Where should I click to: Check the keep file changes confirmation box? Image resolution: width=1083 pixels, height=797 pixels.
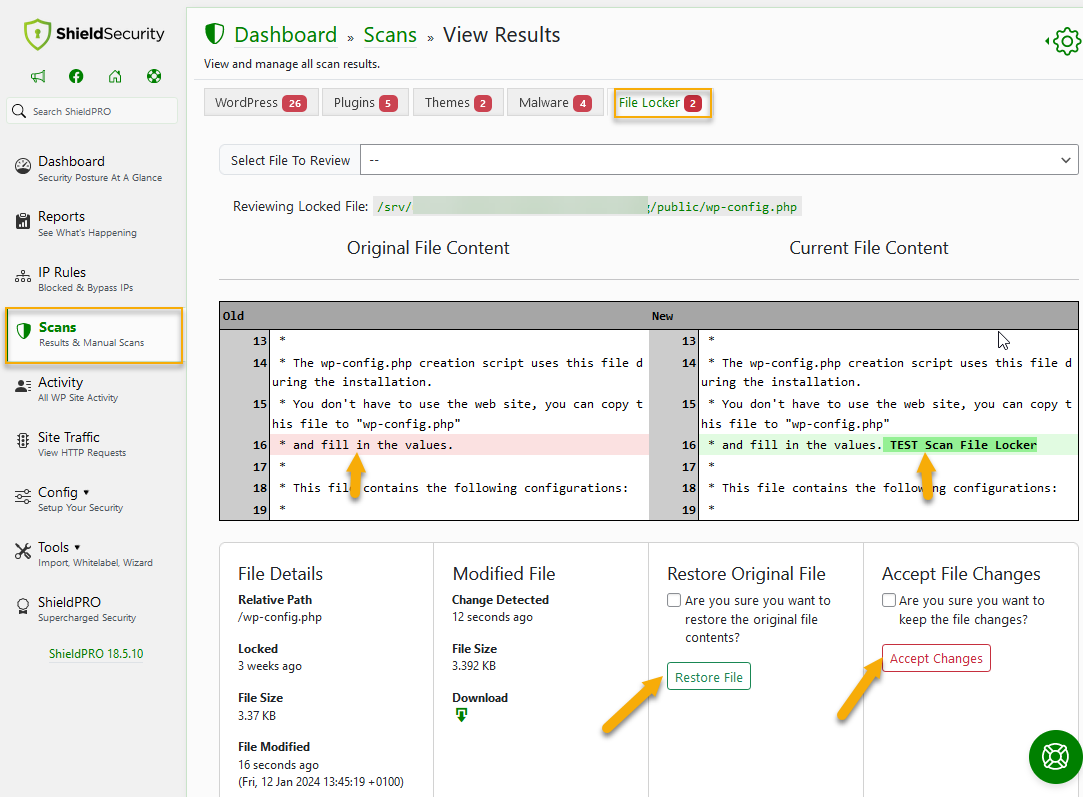tap(889, 600)
